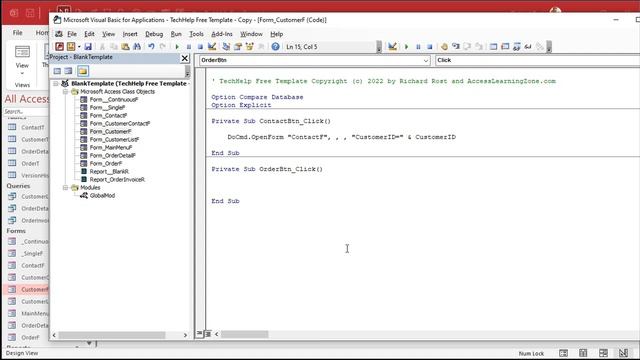Select the GlobalMod module
Screen dimensions: 640x360
click(x=102, y=196)
